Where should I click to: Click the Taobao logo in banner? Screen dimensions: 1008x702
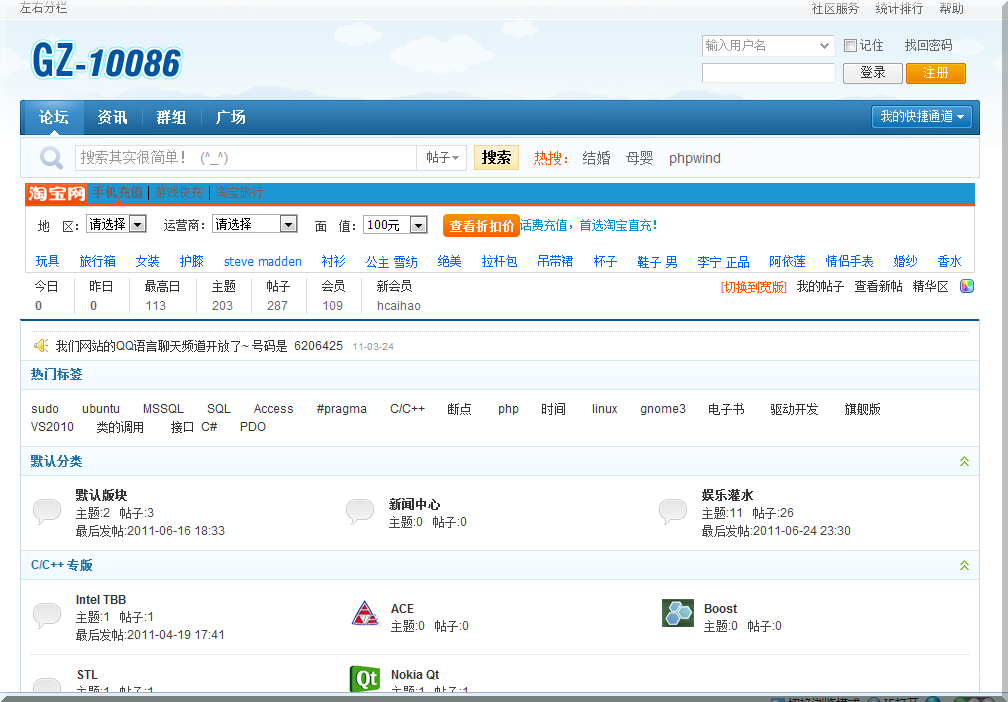(56, 194)
